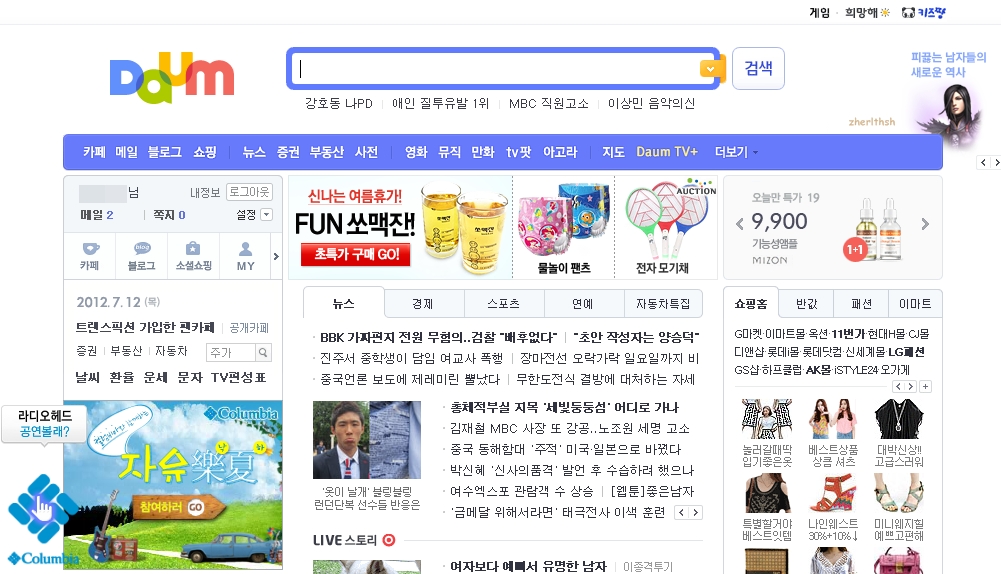The height and width of the screenshot is (574, 1001).
Task: Click the stock search magnifier icon
Action: point(263,352)
